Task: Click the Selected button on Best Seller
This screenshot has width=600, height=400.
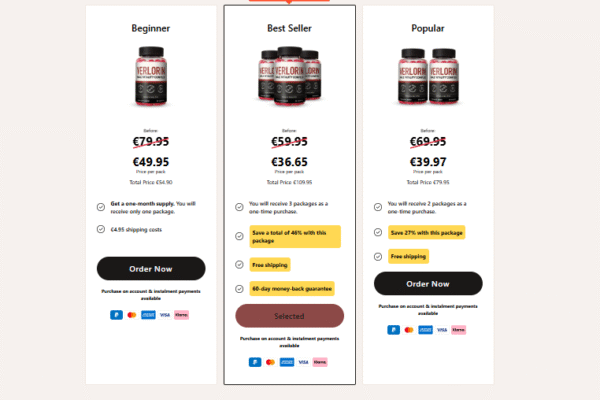Action: (x=289, y=316)
